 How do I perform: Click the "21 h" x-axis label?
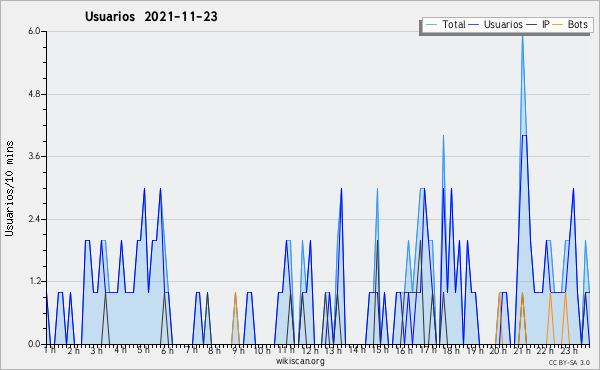522,350
